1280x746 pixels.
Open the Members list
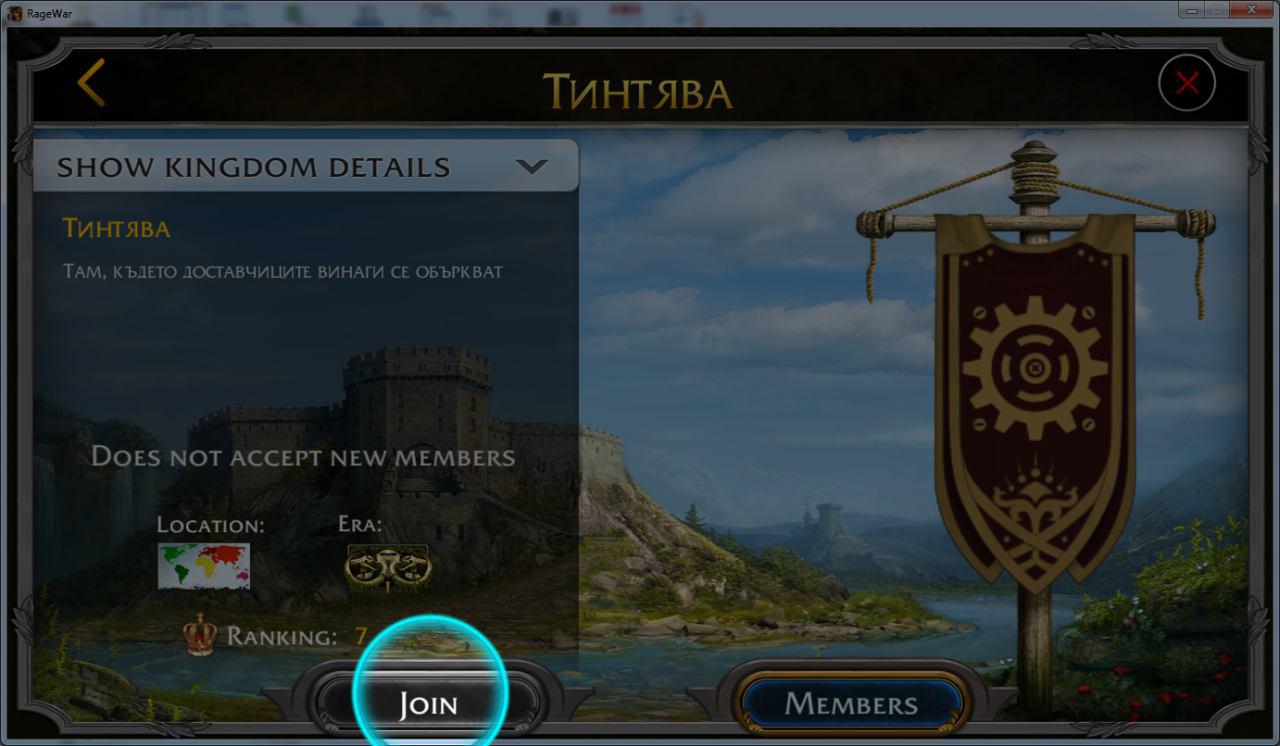tap(851, 704)
